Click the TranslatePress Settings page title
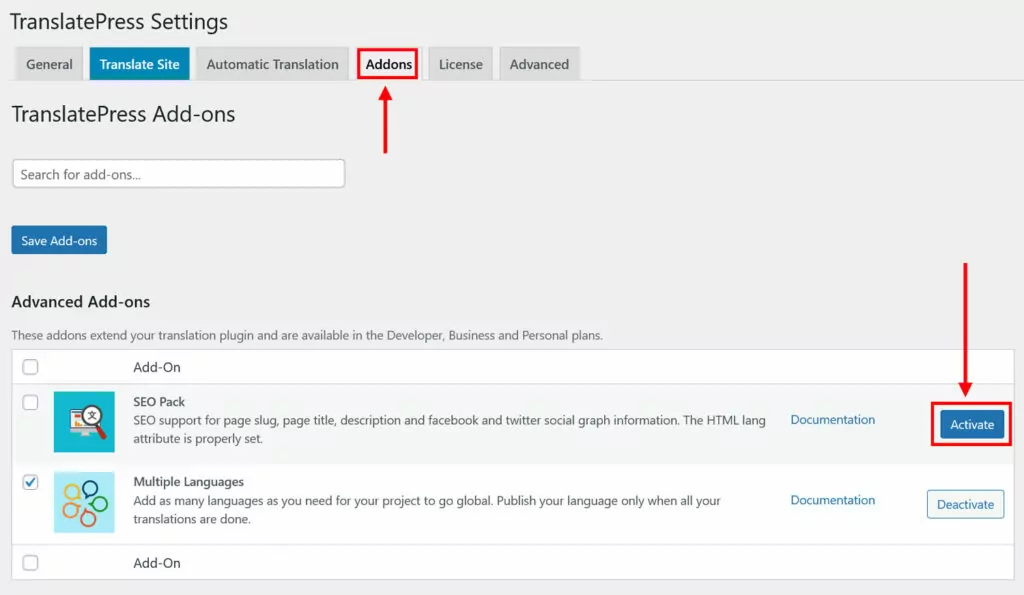Image resolution: width=1024 pixels, height=595 pixels. (x=119, y=22)
